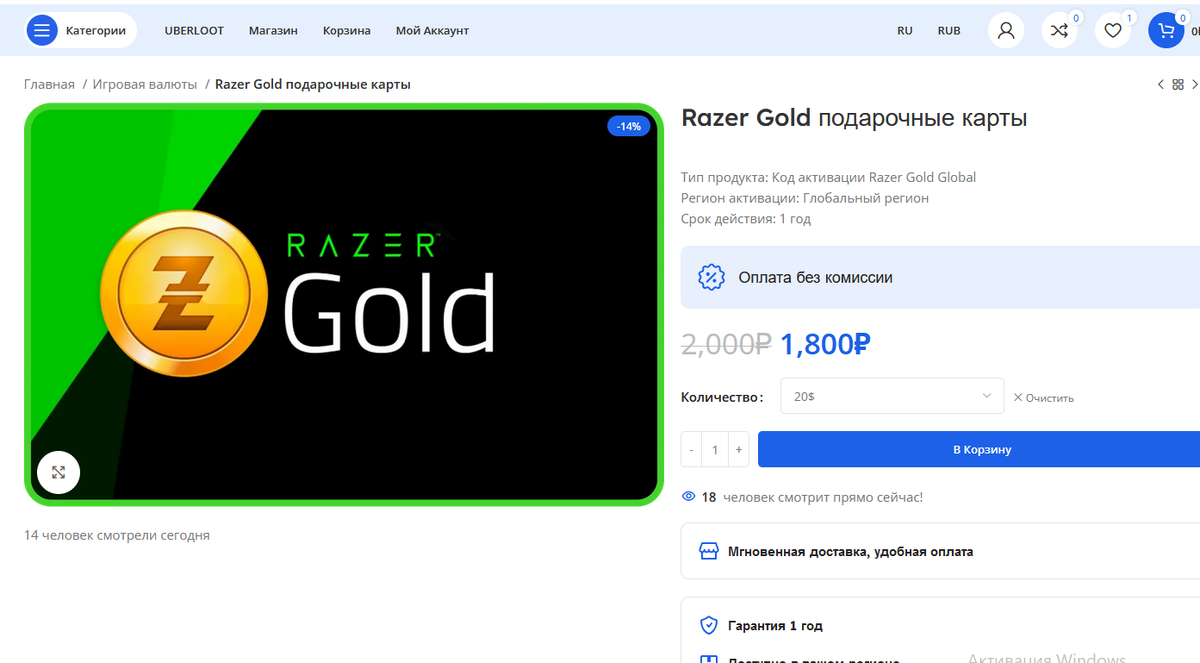Go to Игровая валюты breadcrumb
Image resolution: width=1200 pixels, height=663 pixels.
tap(145, 84)
